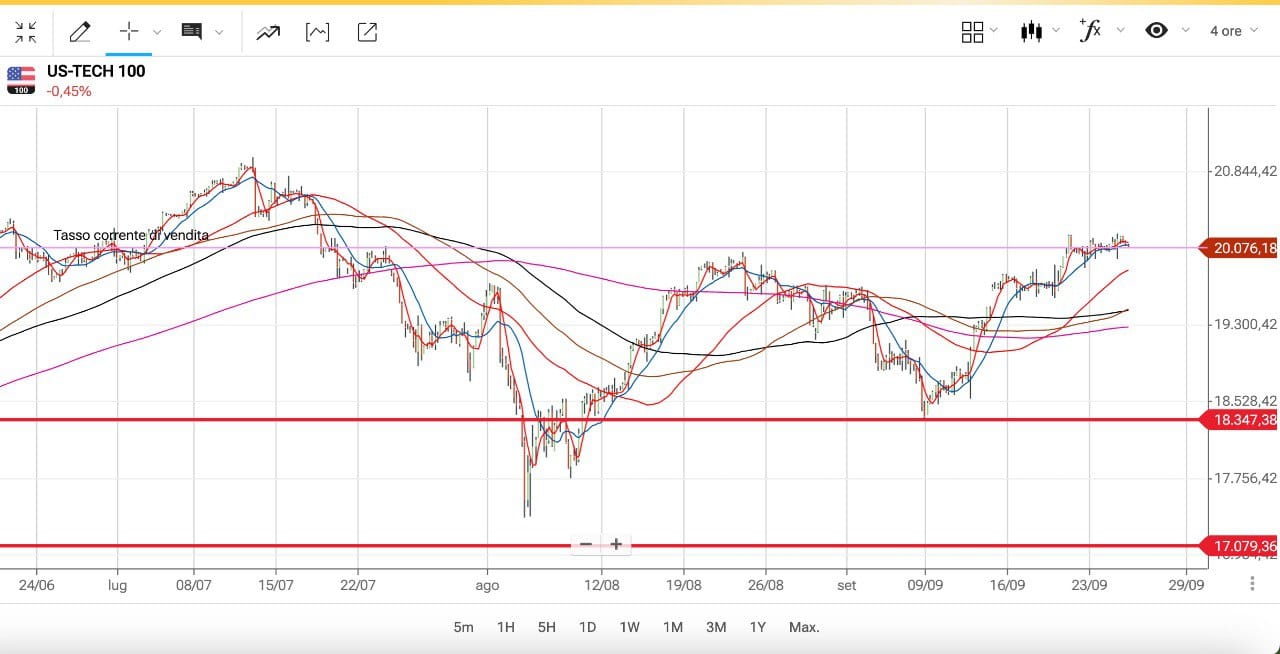1280x654 pixels.
Task: Select the Max. range button
Action: click(804, 627)
